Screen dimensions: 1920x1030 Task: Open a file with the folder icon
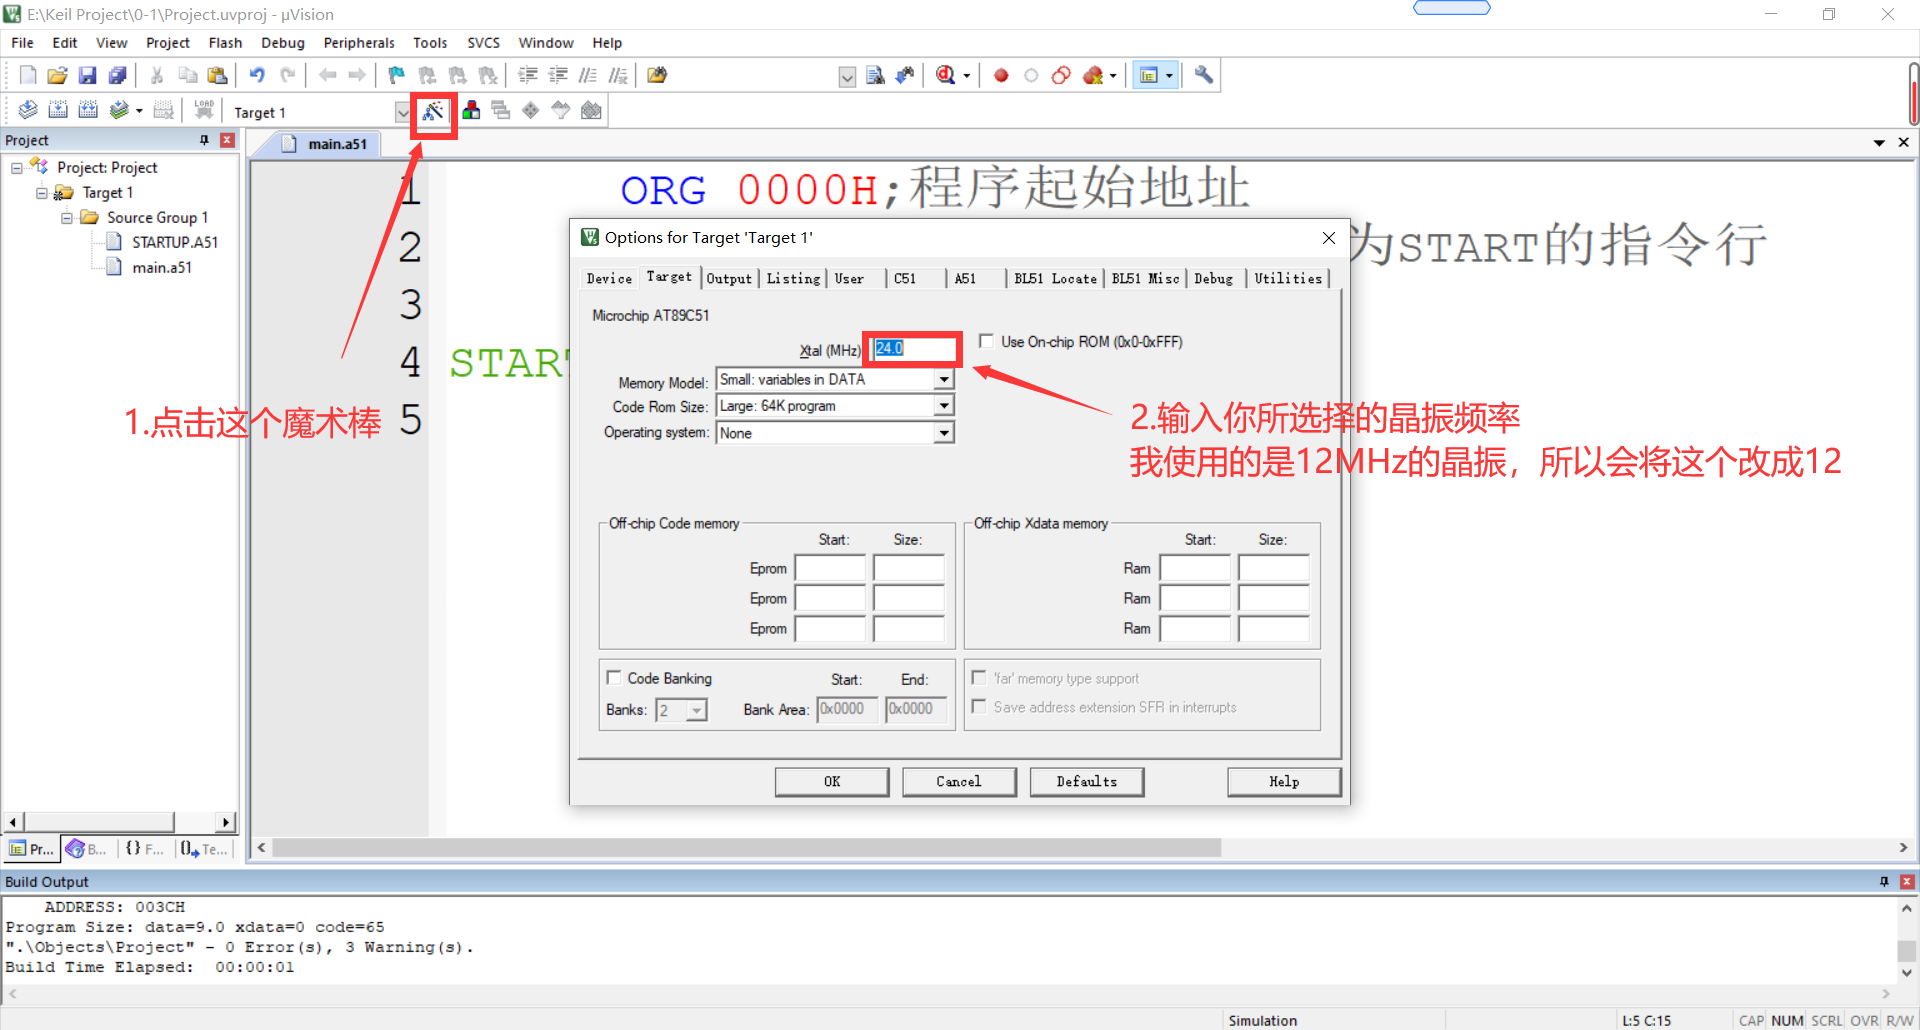pos(58,75)
